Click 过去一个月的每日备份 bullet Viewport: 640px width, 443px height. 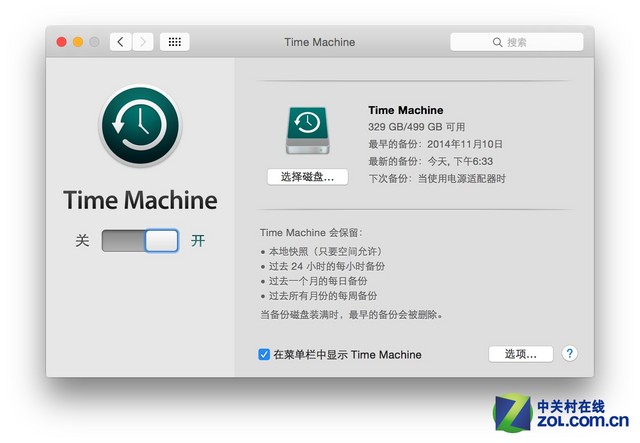point(314,281)
